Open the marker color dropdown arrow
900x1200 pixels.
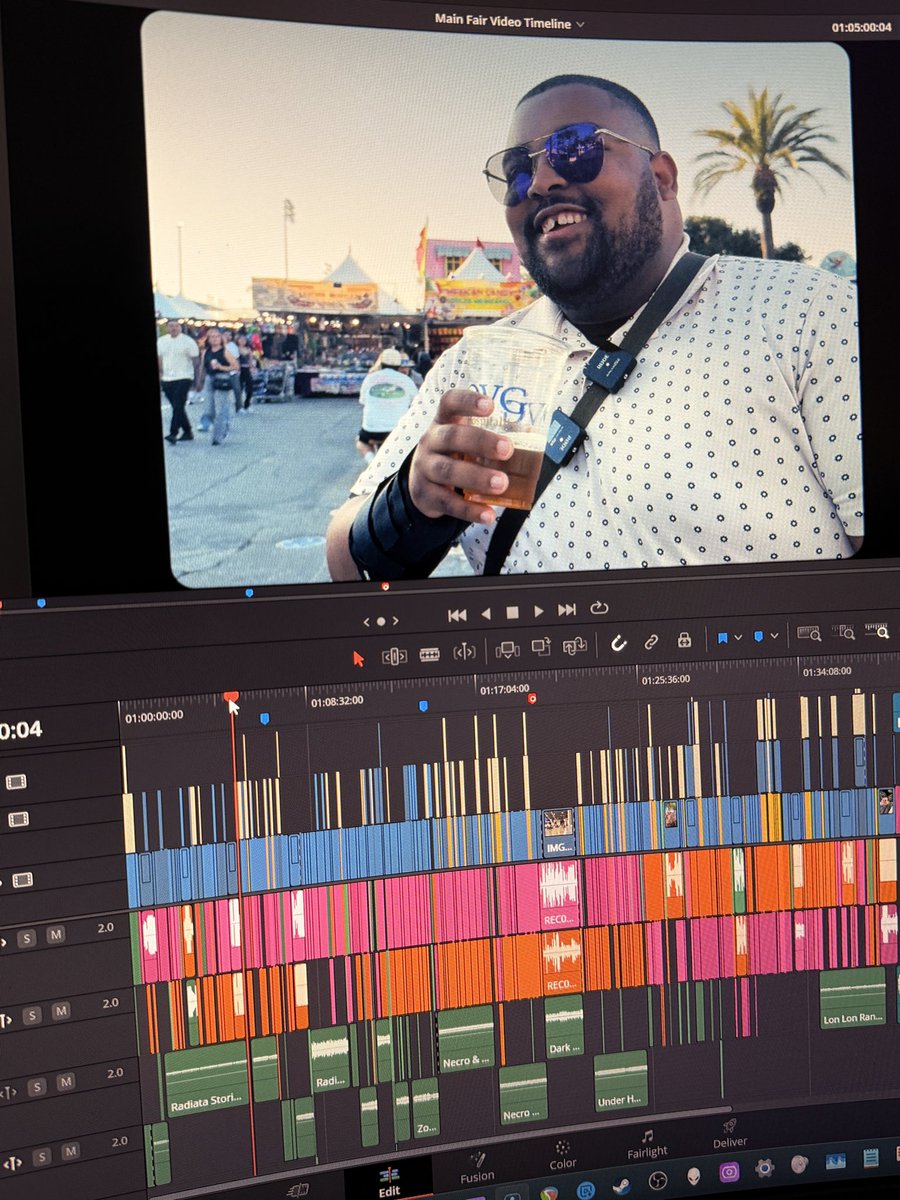[x=773, y=635]
